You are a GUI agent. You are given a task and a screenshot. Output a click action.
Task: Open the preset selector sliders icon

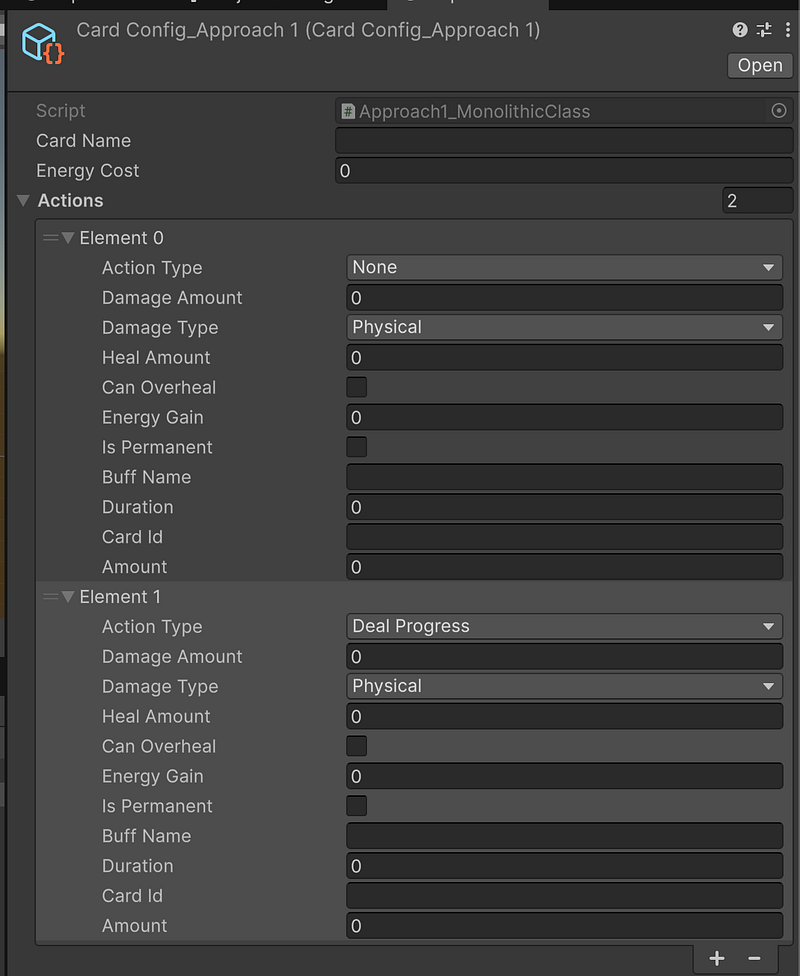764,30
